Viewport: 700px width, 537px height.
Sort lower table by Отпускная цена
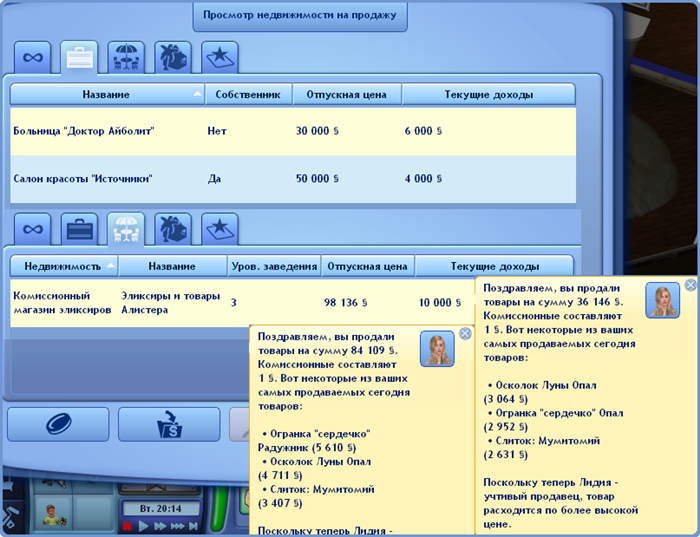tap(367, 266)
